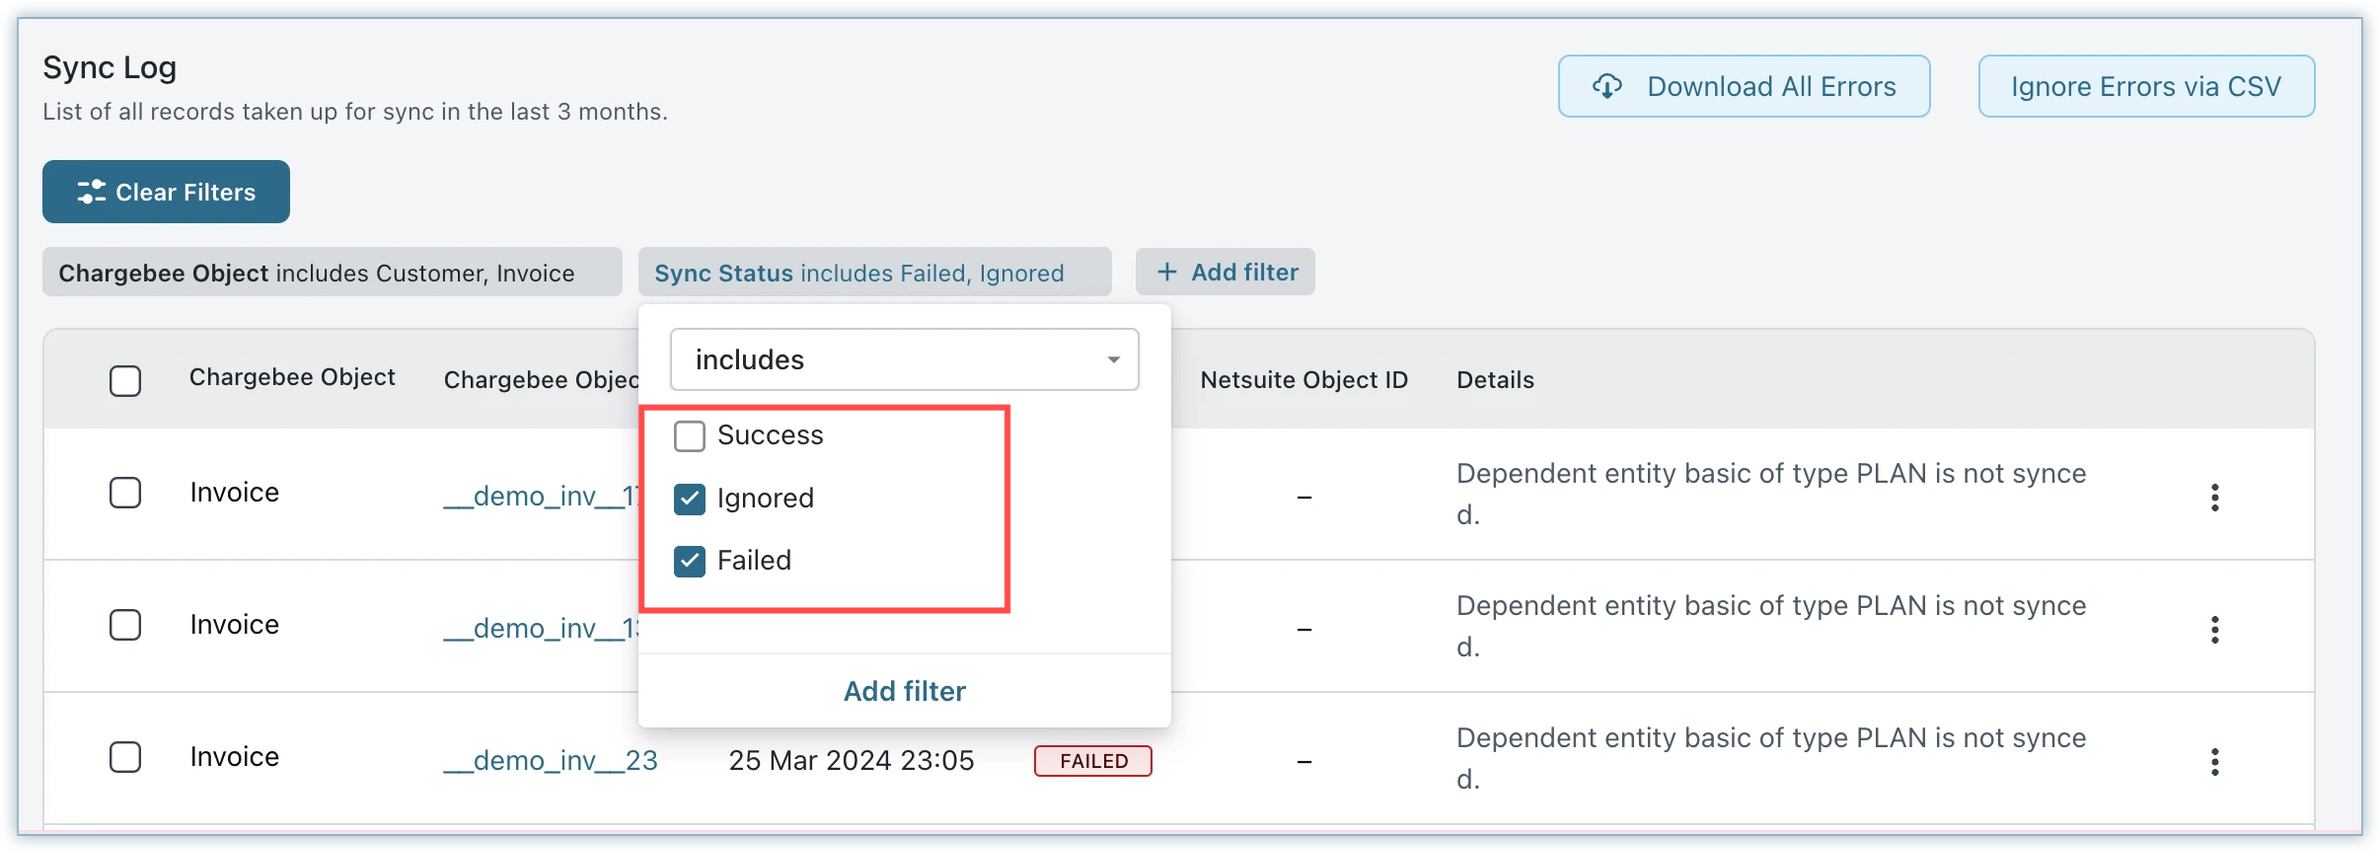Enable the Success status checkbox
Viewport: 2380px width, 853px height.
pos(689,436)
